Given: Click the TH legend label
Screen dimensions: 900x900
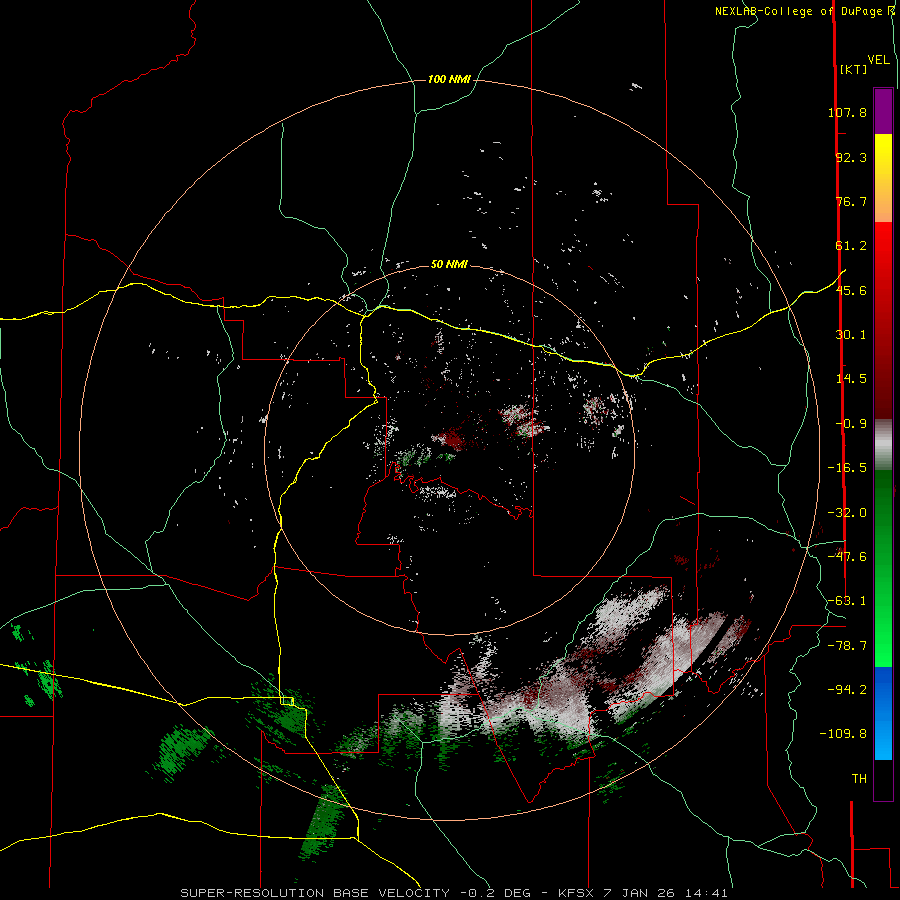Looking at the screenshot, I should [859, 779].
